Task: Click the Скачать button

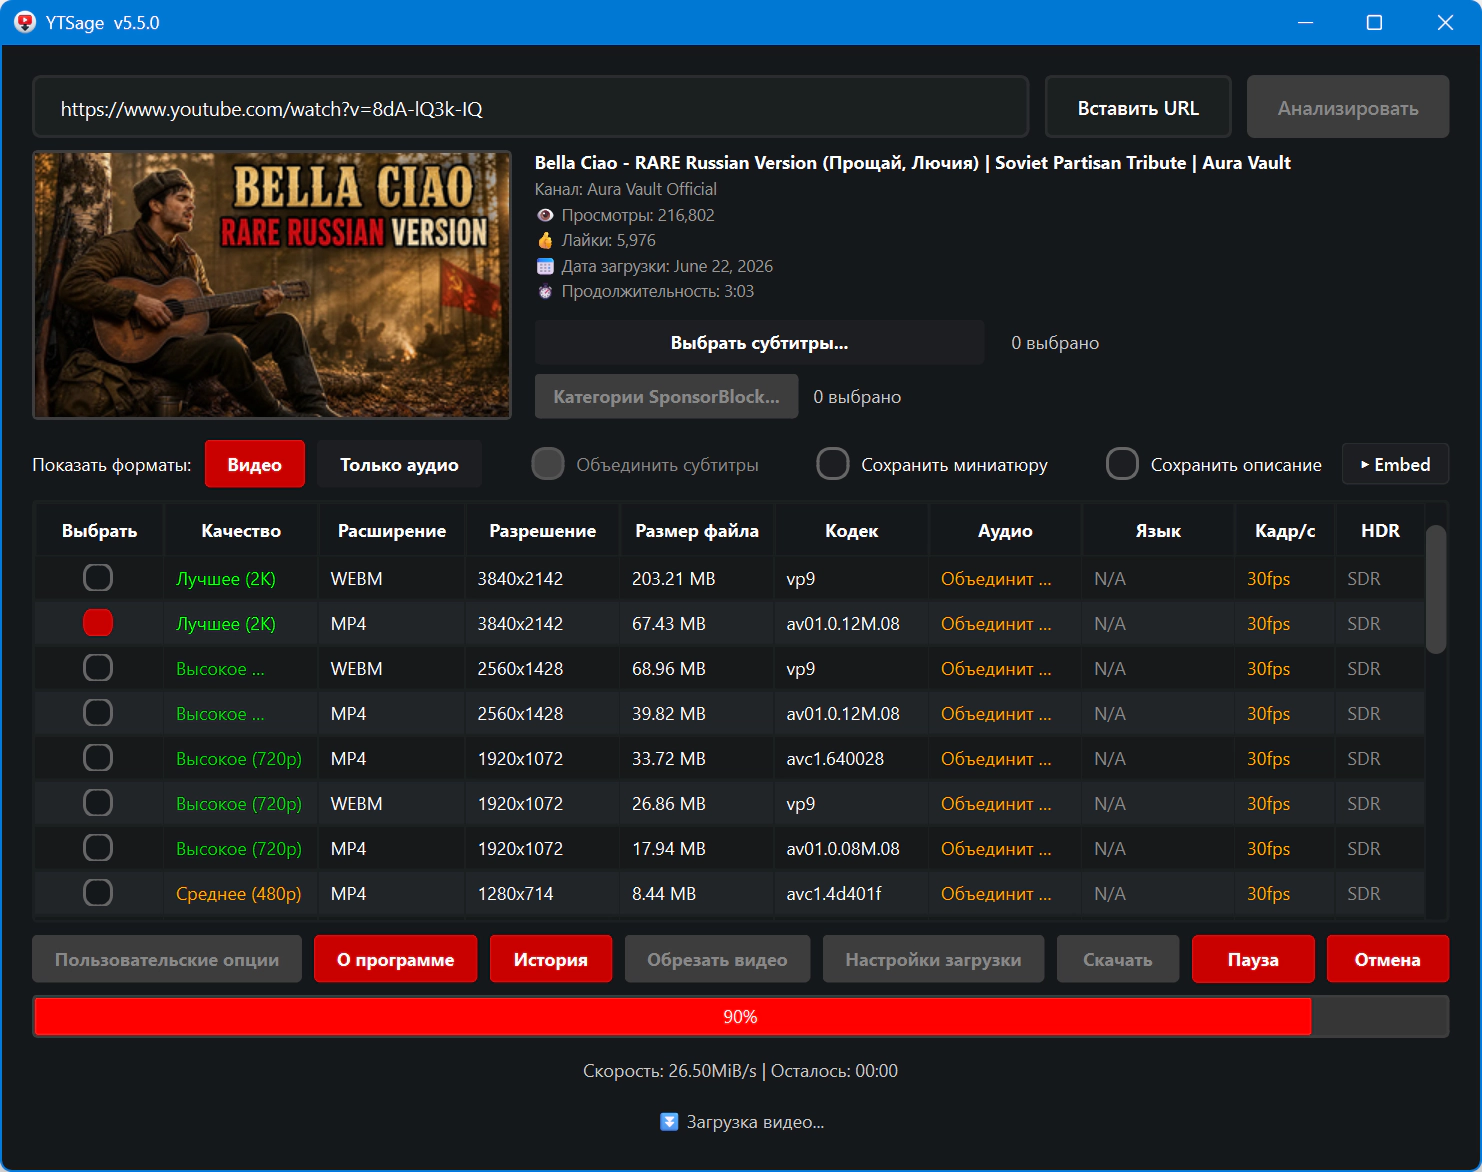Action: point(1118,959)
